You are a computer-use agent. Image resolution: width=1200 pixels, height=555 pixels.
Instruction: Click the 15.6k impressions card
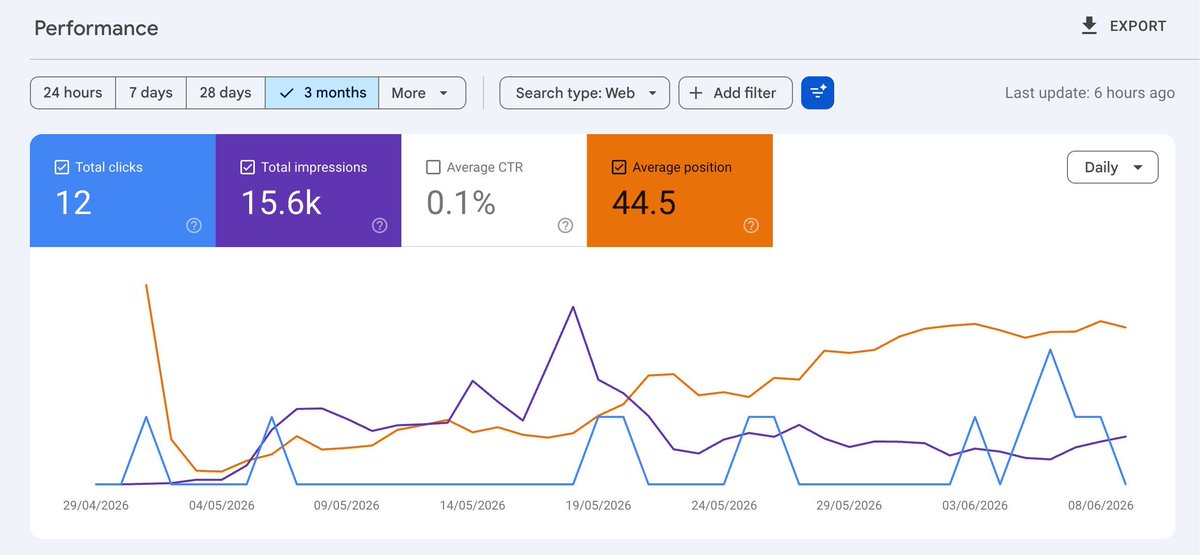309,190
